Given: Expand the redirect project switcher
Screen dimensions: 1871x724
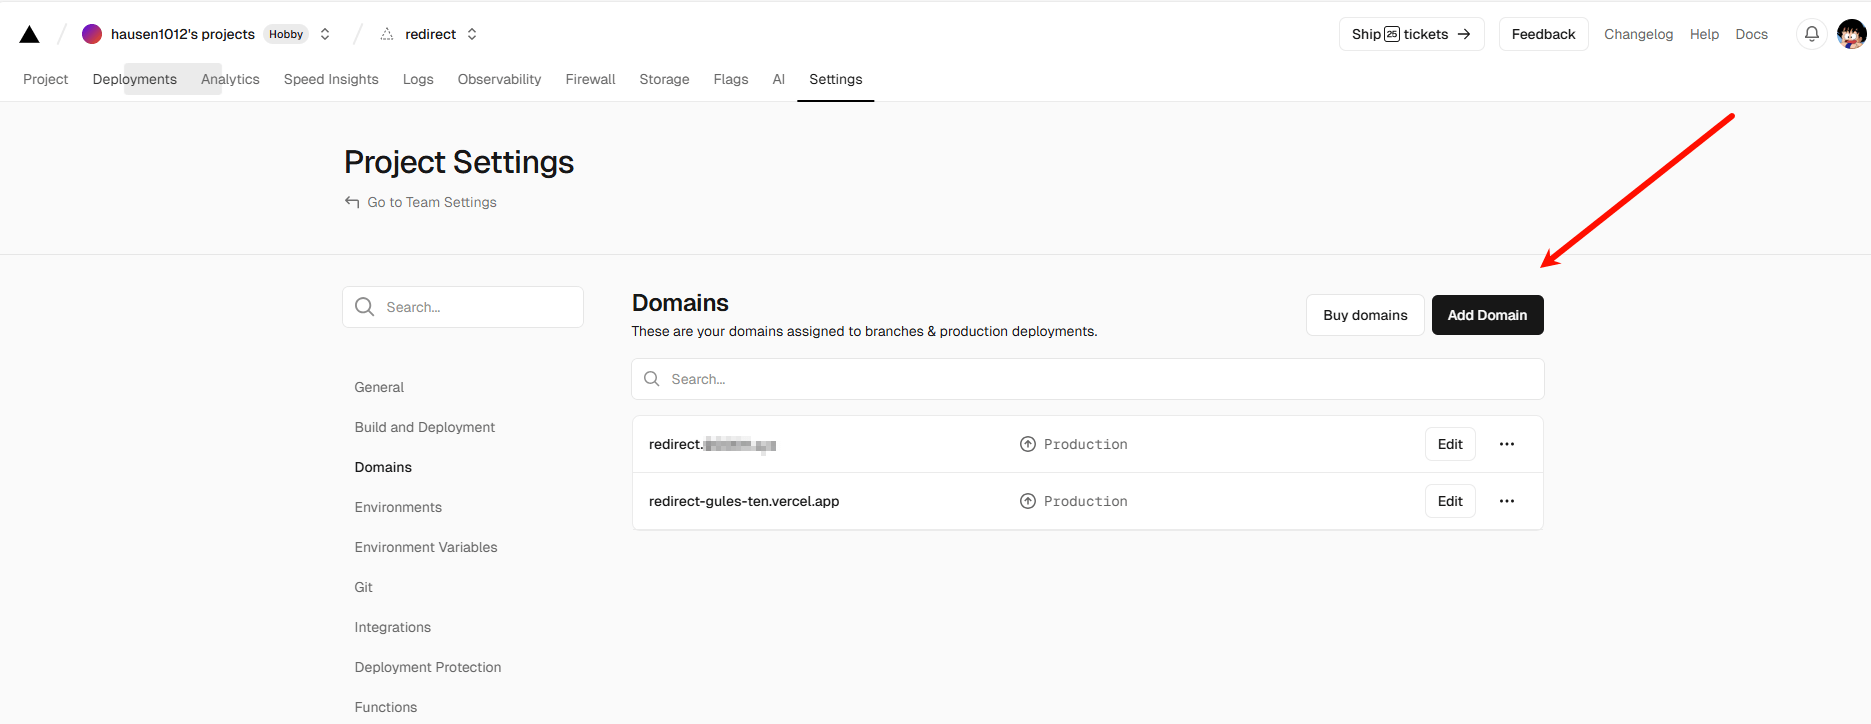Looking at the screenshot, I should tap(472, 34).
